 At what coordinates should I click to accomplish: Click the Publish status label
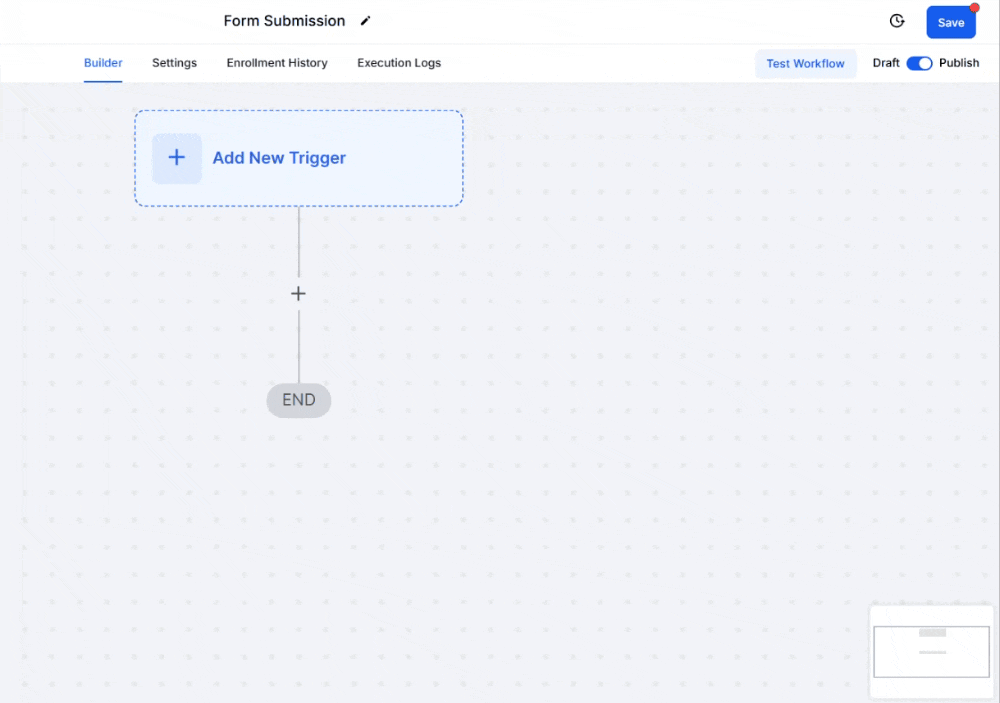tap(959, 63)
